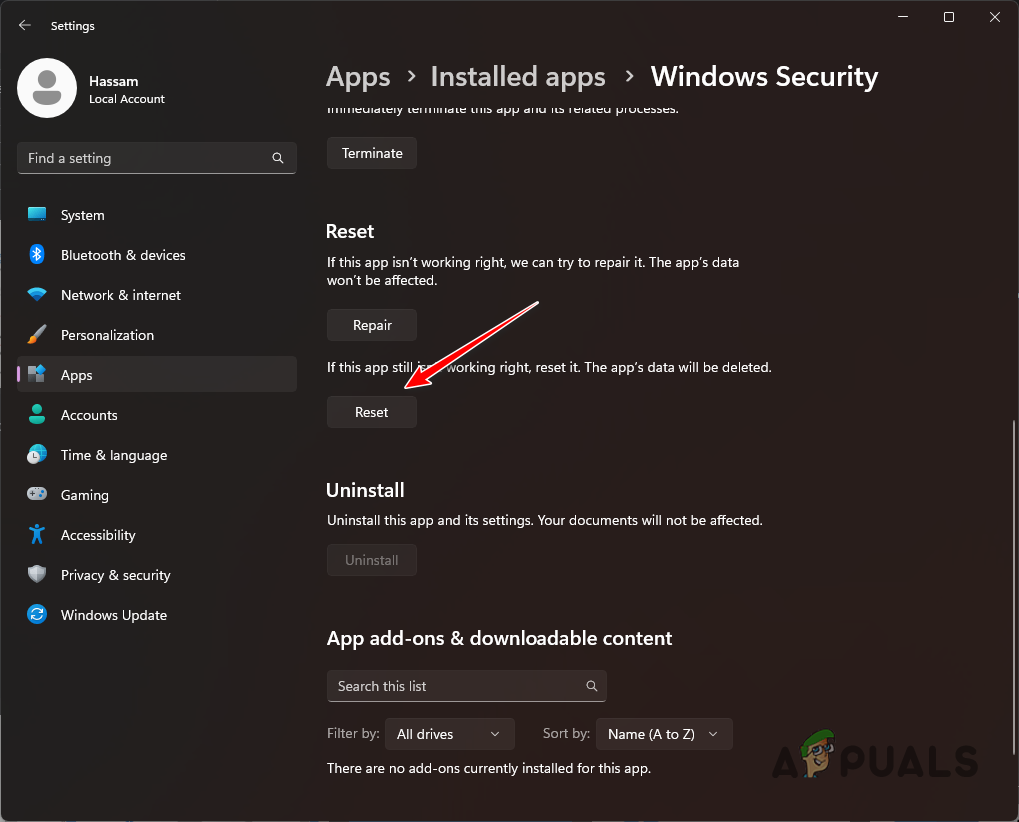
Task: Repair the Windows Security app
Action: tap(371, 325)
